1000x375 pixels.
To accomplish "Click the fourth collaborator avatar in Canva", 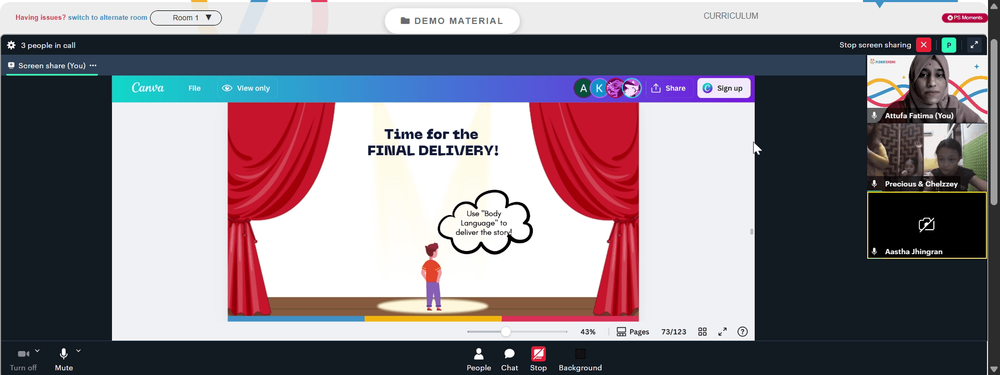I will 631,88.
